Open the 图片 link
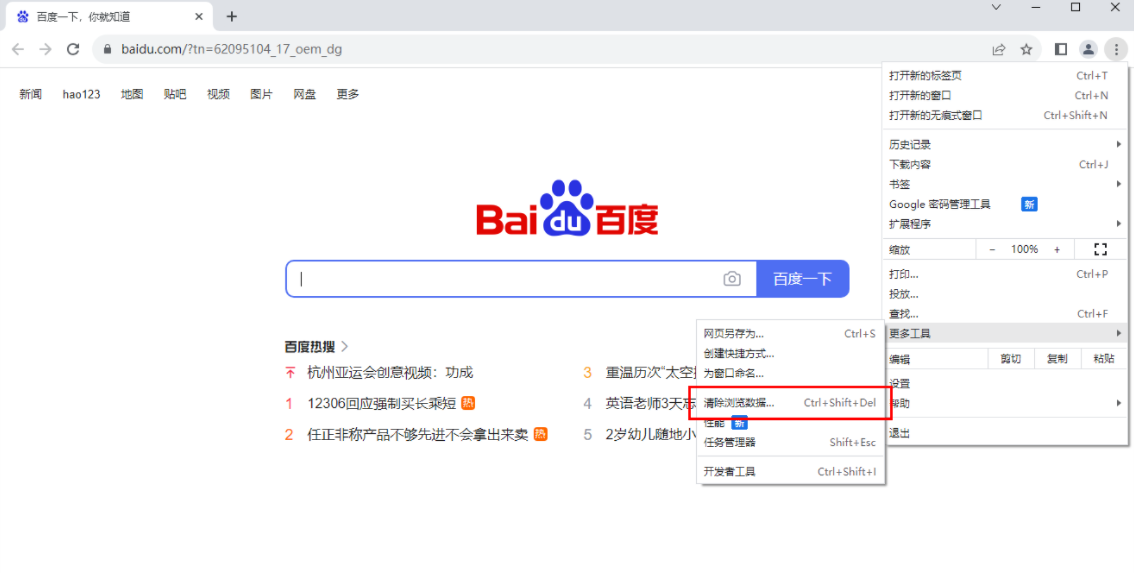This screenshot has height=573, width=1134. tap(261, 94)
